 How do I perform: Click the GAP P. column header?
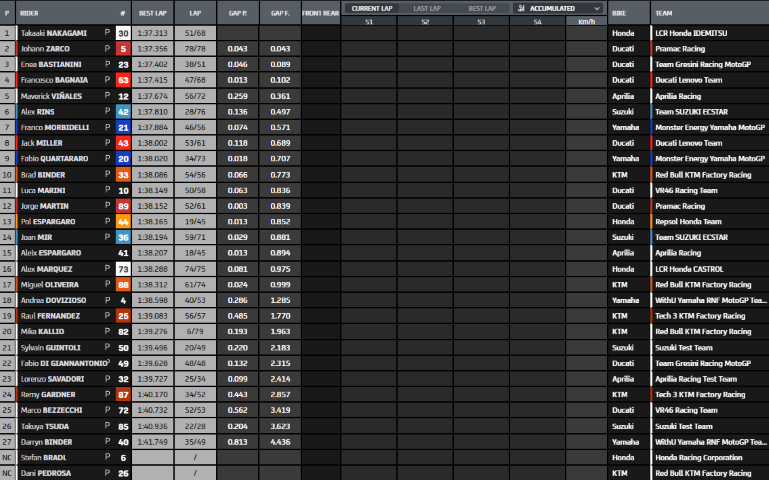(x=238, y=13)
